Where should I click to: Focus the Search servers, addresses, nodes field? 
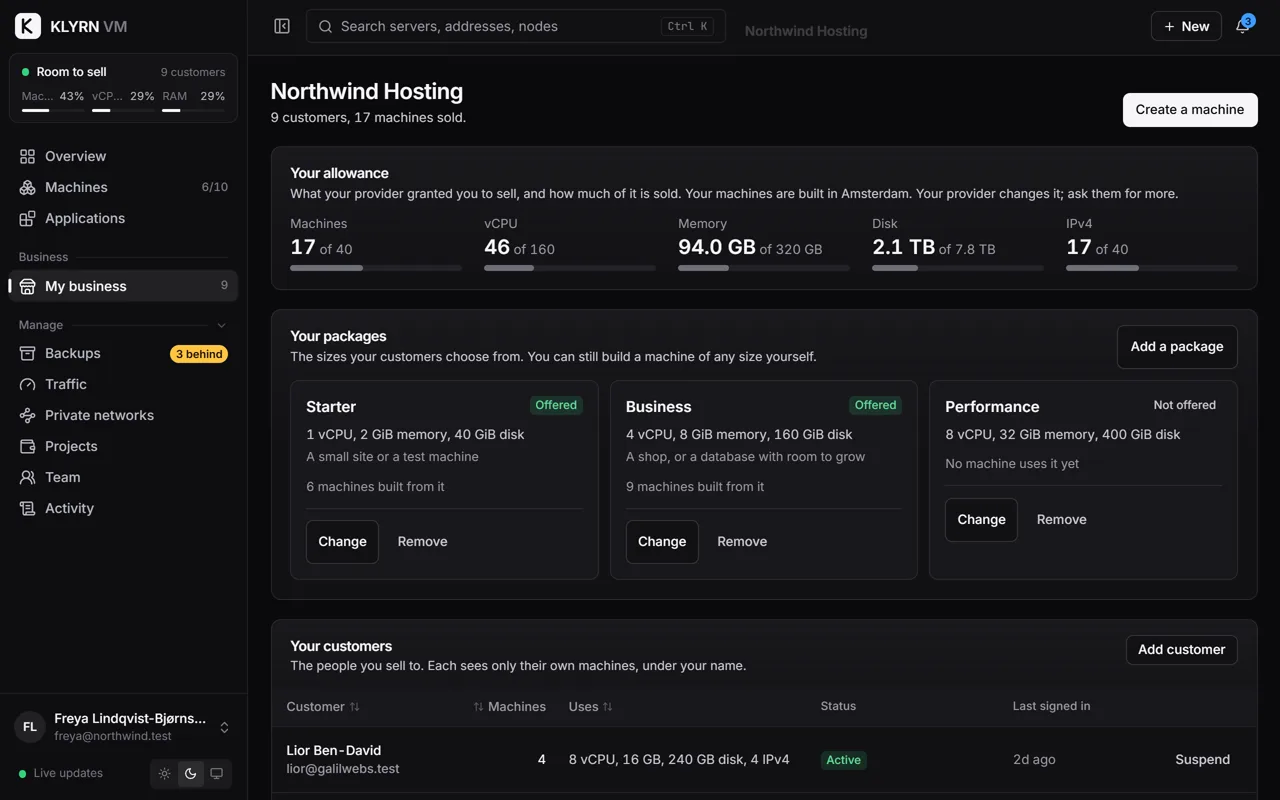click(x=516, y=26)
